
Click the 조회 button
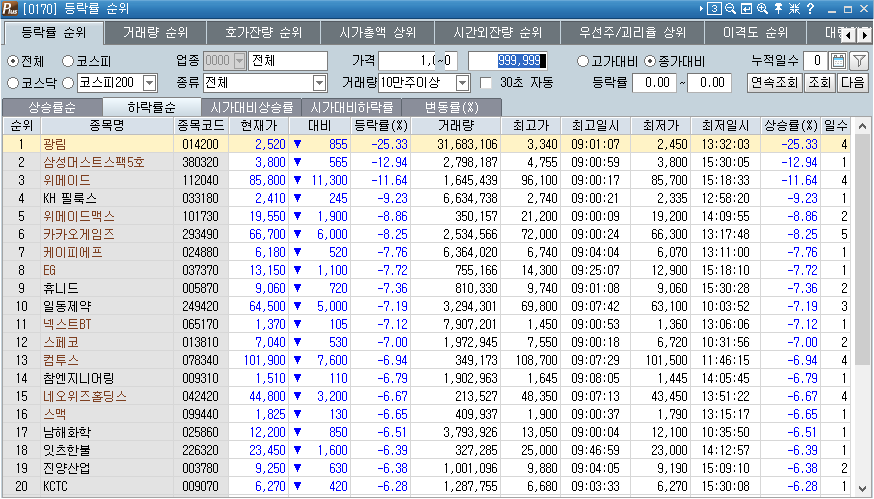coord(819,83)
